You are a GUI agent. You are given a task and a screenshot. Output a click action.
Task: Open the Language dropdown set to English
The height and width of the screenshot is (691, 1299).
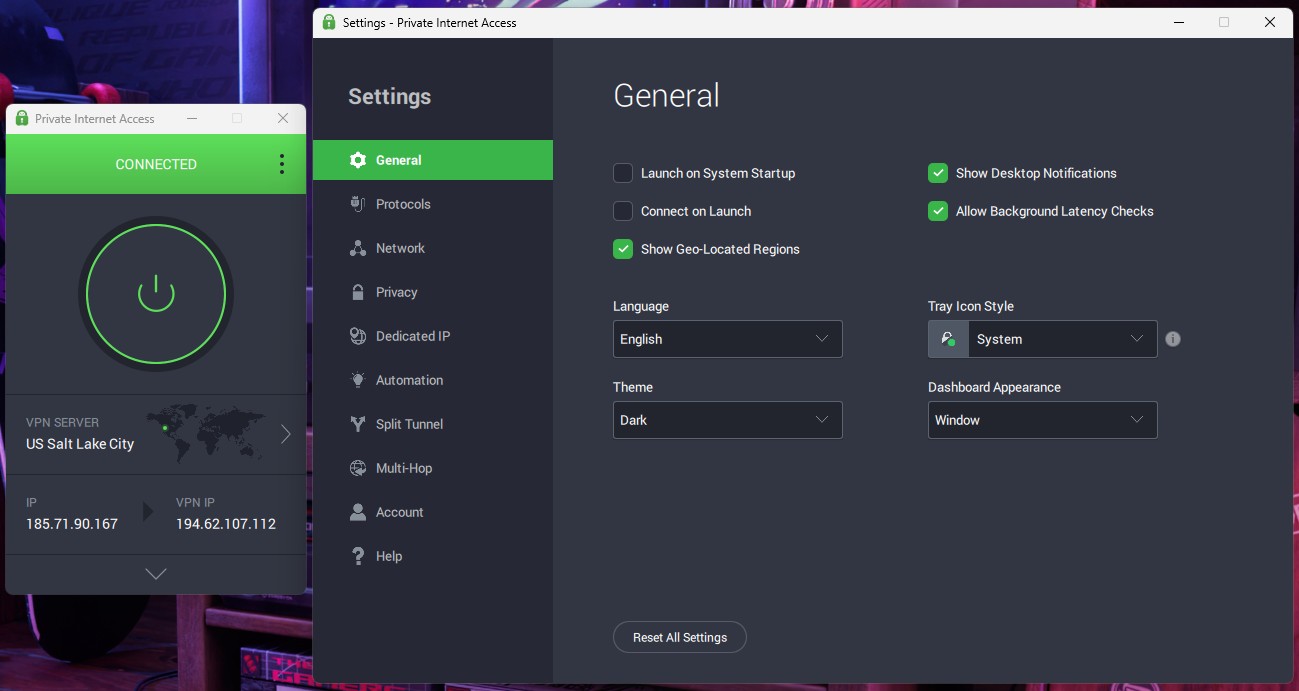click(728, 339)
